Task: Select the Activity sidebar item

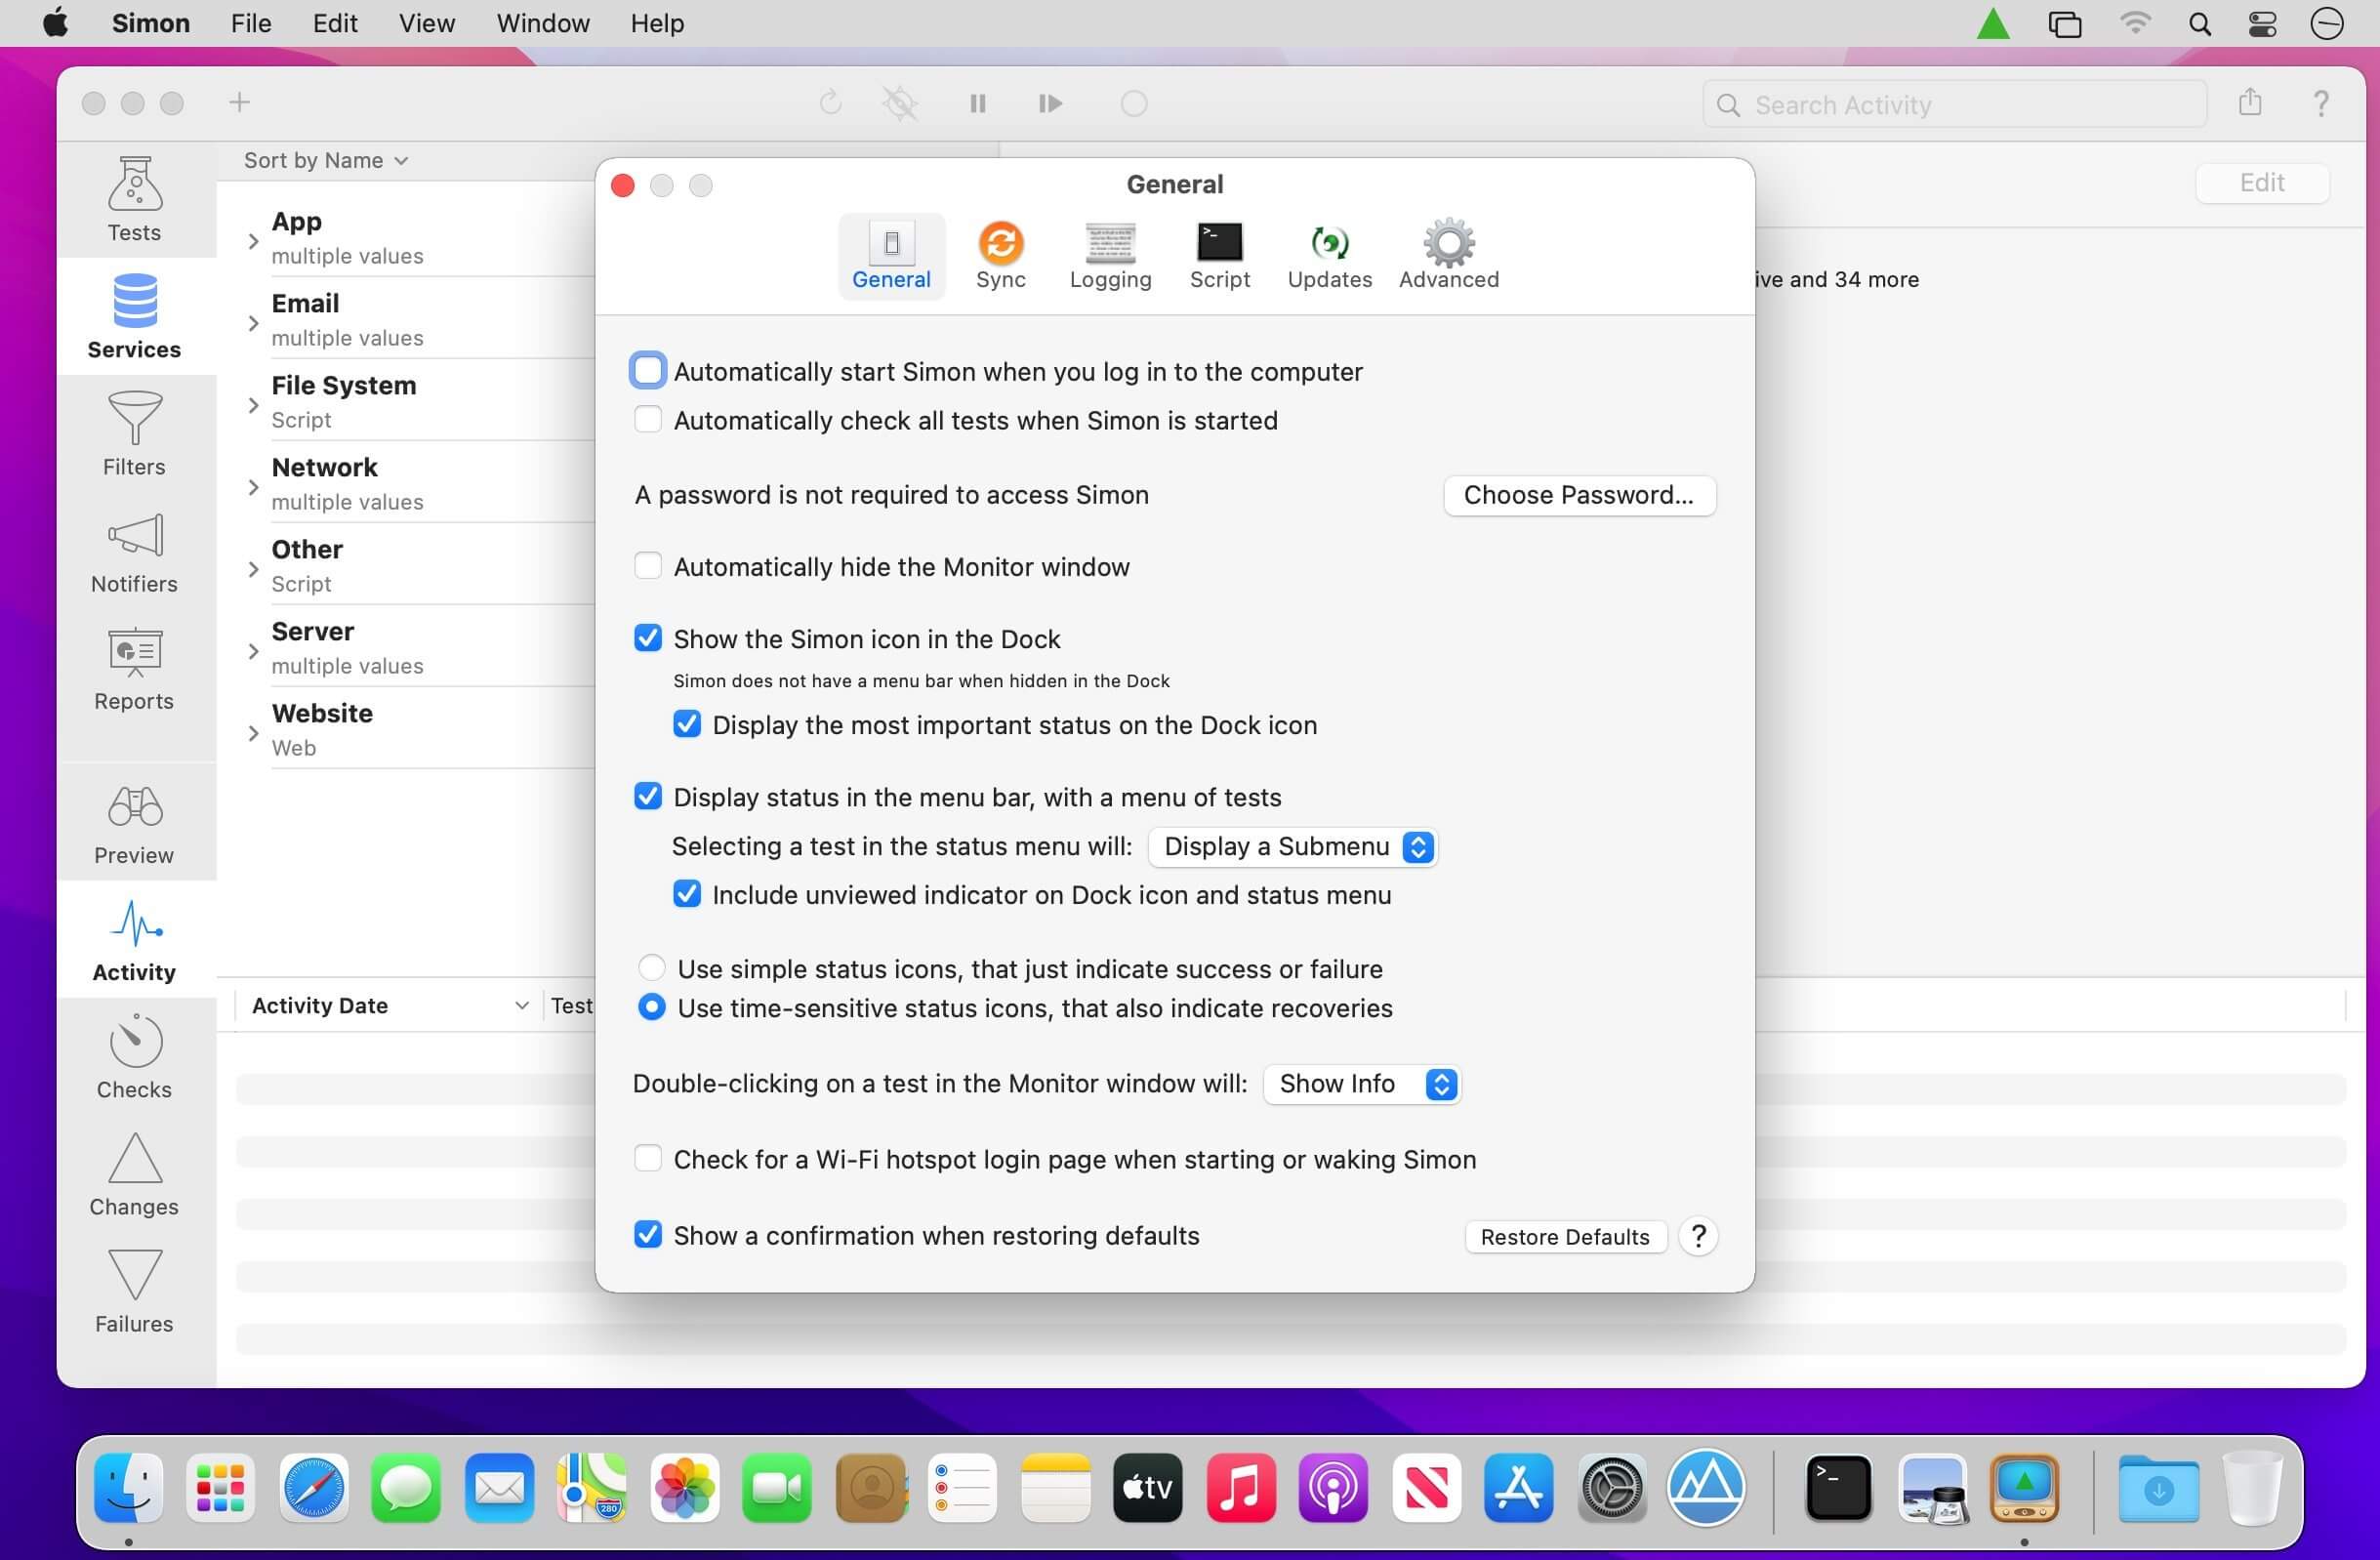Action: [134, 939]
